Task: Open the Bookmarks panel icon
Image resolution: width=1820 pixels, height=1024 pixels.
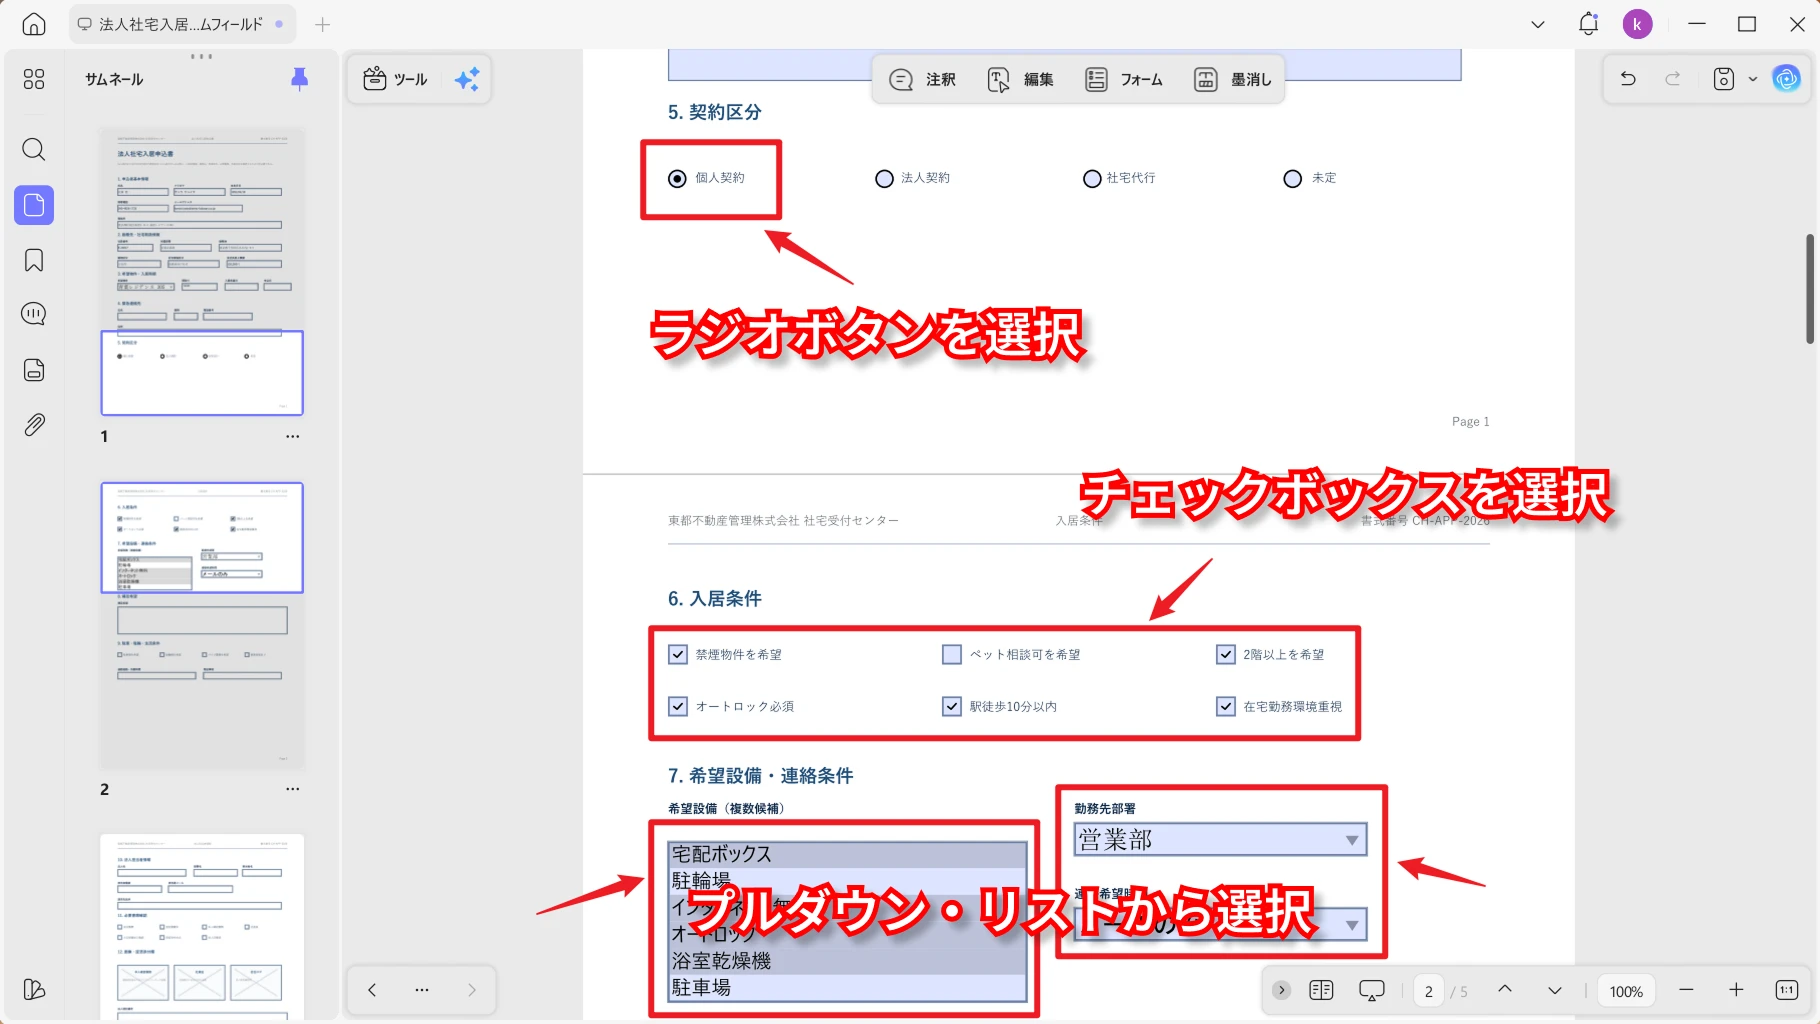Action: 34,261
